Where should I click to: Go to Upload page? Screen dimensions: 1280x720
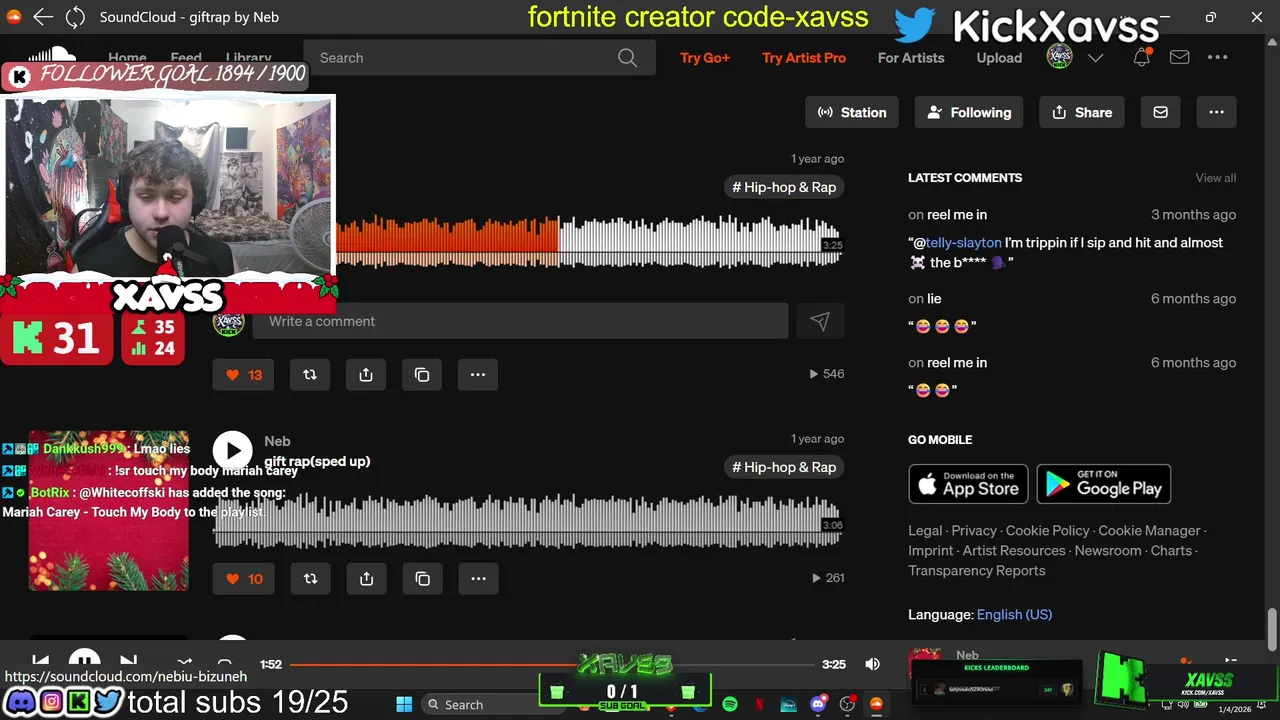[x=999, y=58]
